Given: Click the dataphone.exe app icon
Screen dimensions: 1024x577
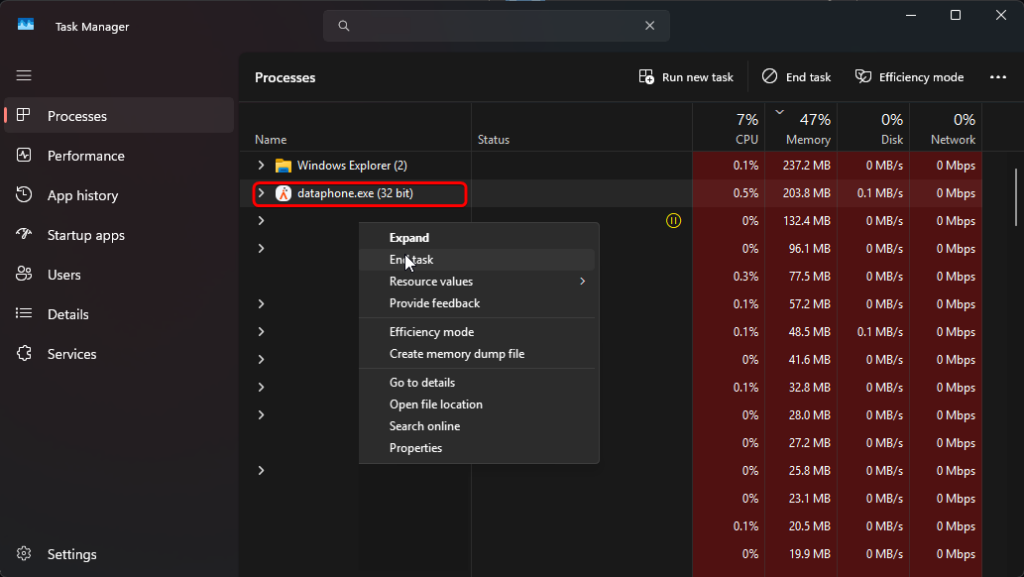Looking at the screenshot, I should pos(283,193).
